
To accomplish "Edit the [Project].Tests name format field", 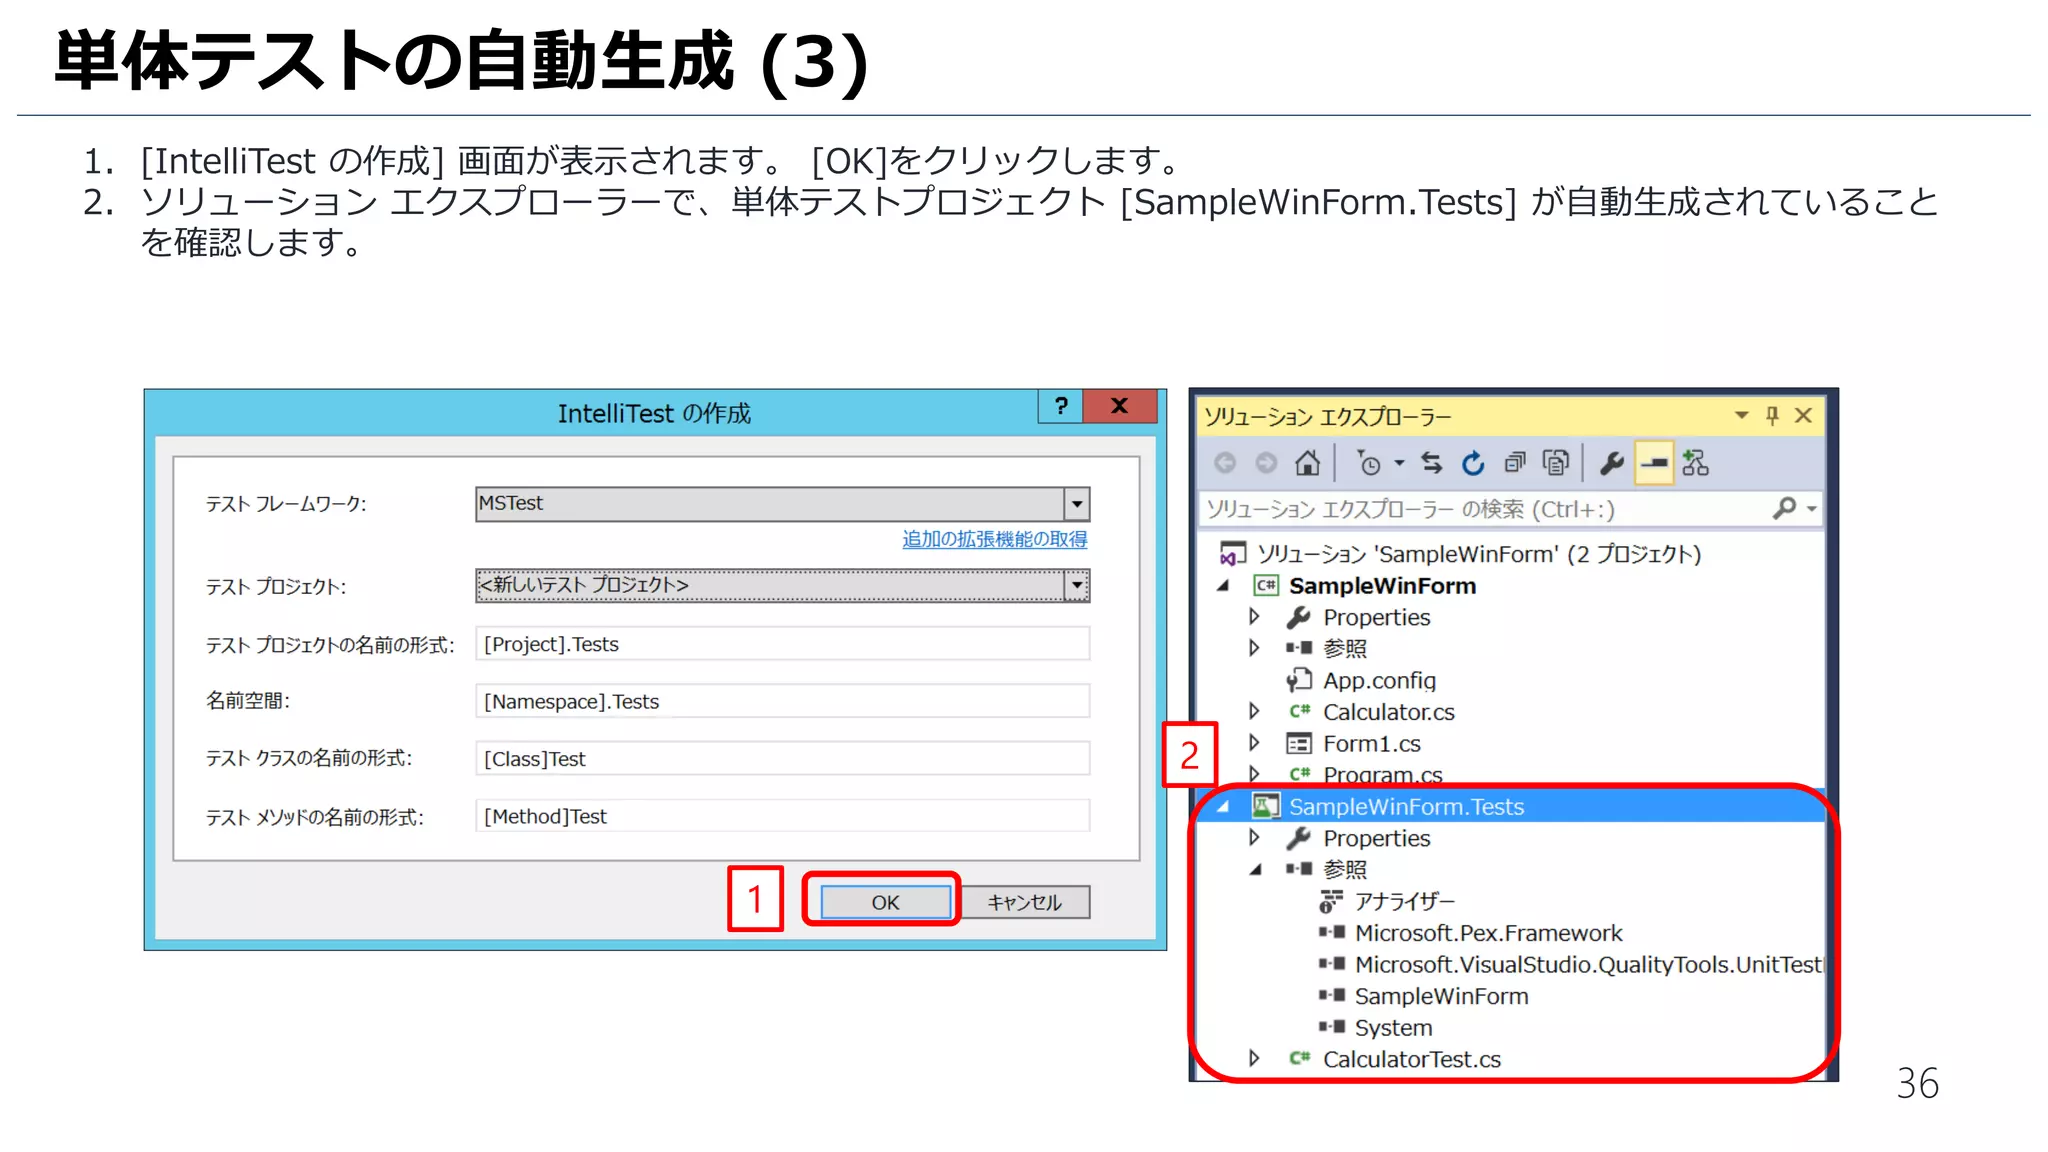I will 782,644.
